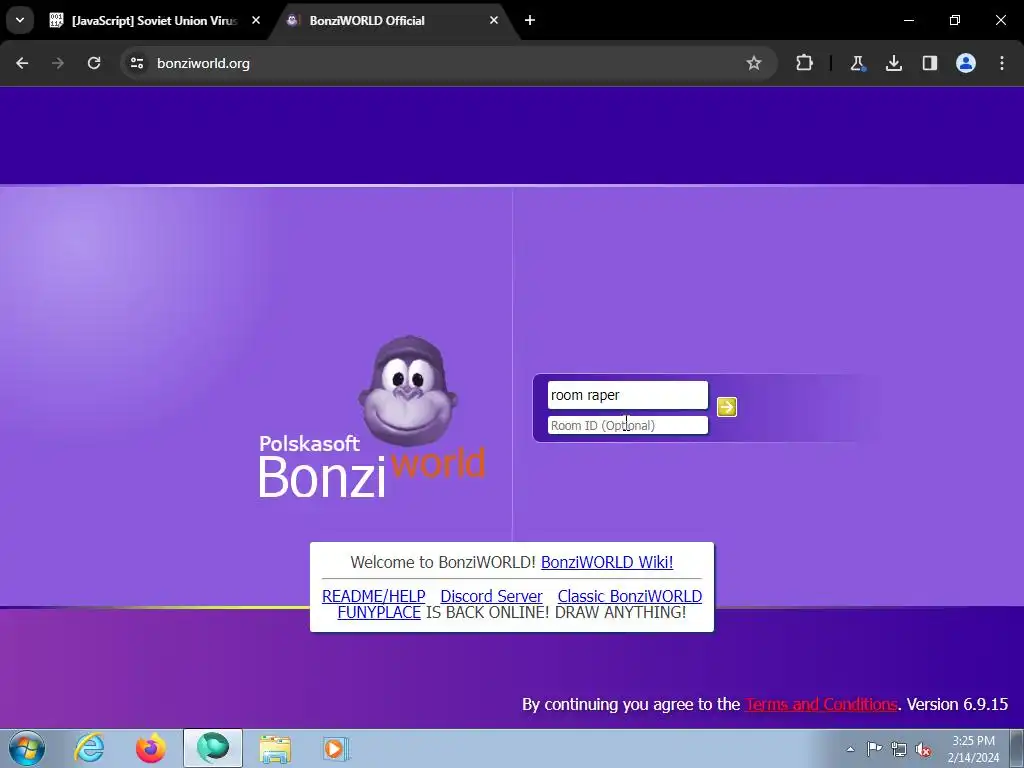Viewport: 1024px width, 768px height.
Task: Open the BonziWORLD Wiki! link
Action: pos(607,562)
